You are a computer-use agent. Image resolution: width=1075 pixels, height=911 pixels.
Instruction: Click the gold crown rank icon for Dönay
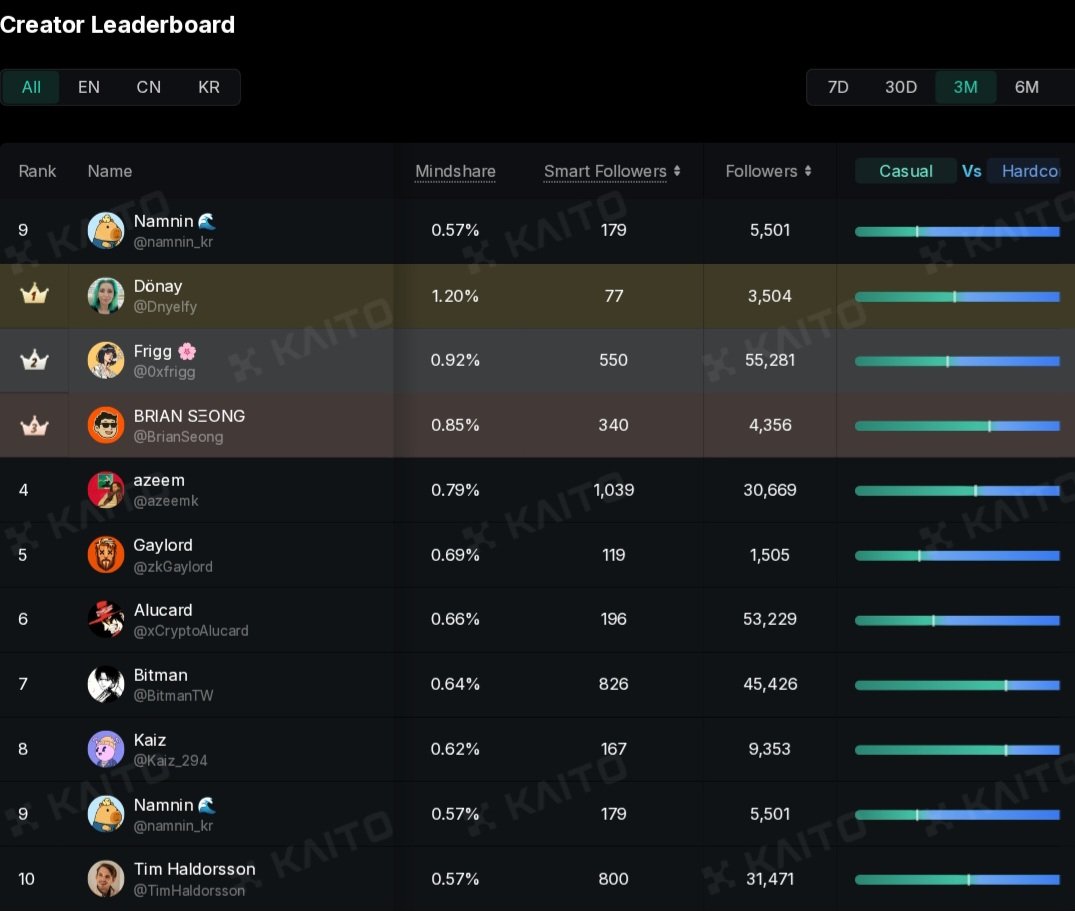(x=34, y=295)
